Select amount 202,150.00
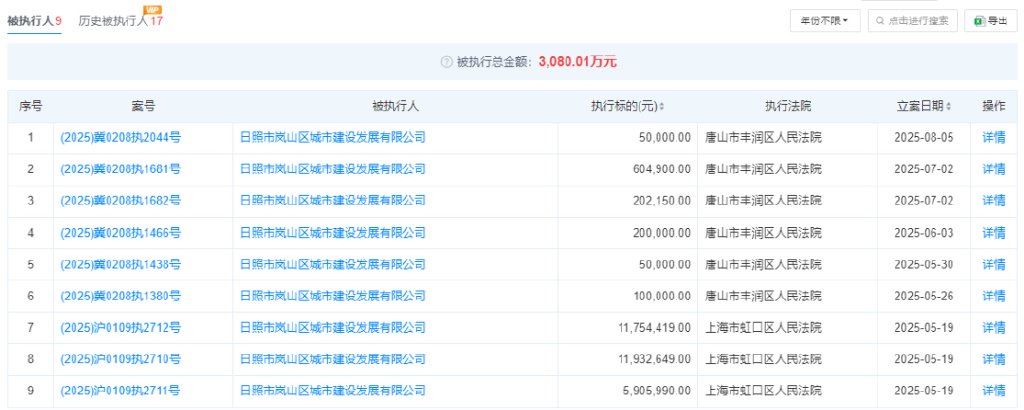Image resolution: width=1024 pixels, height=410 pixels. point(662,200)
